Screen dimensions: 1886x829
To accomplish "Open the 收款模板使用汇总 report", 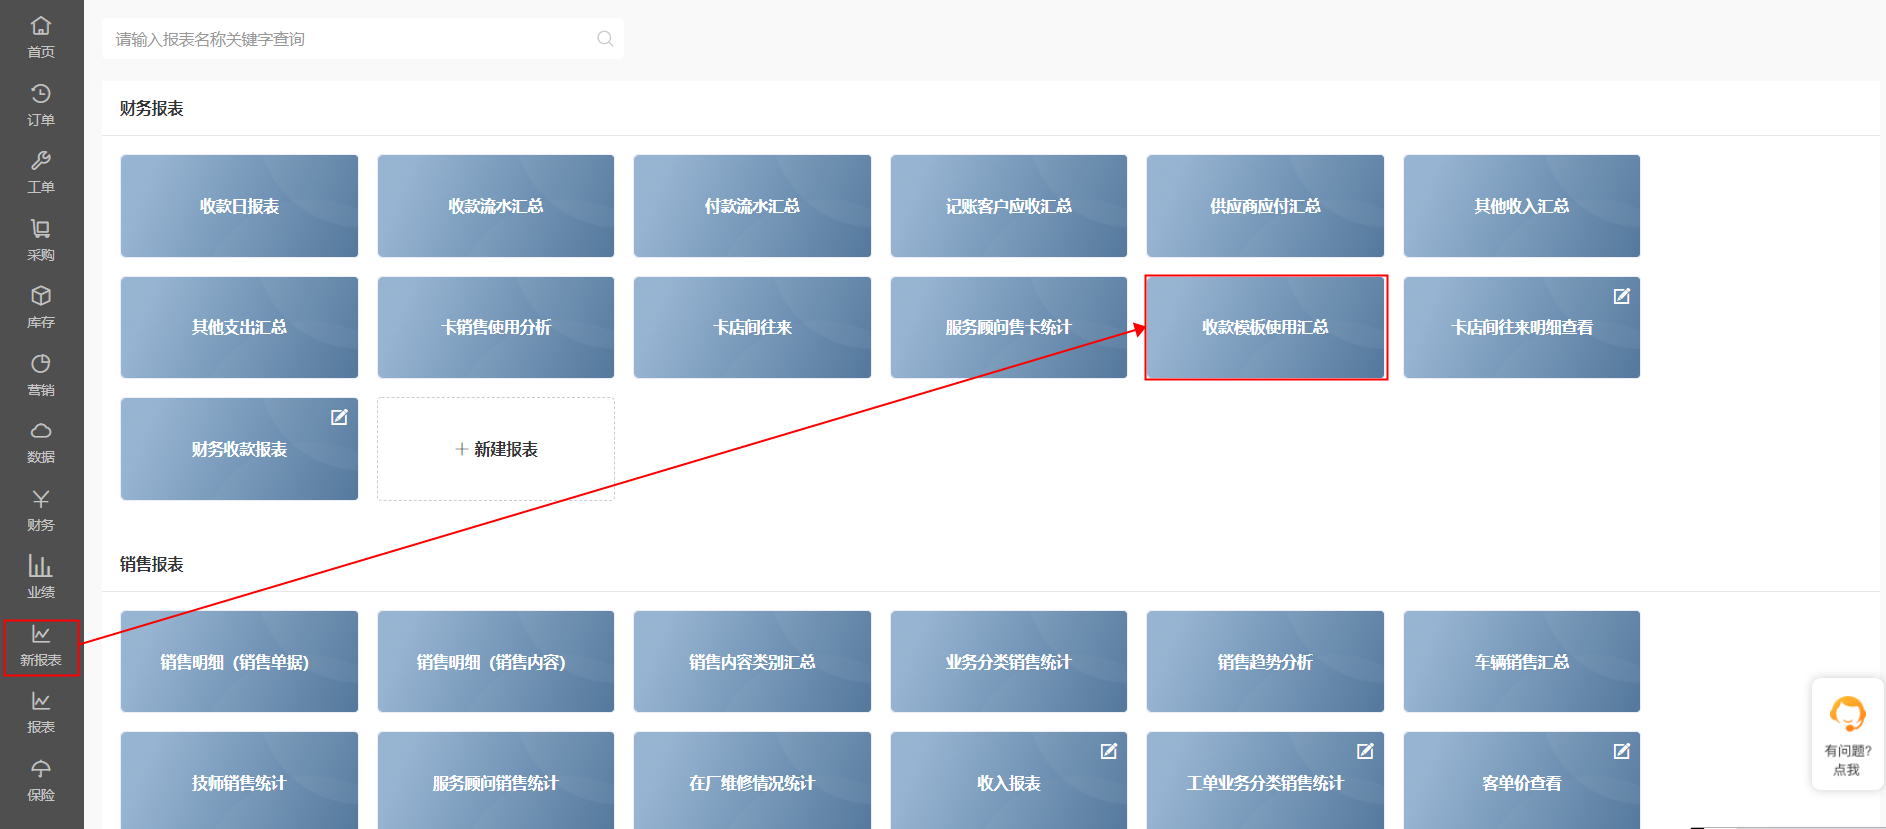I will click(1265, 327).
